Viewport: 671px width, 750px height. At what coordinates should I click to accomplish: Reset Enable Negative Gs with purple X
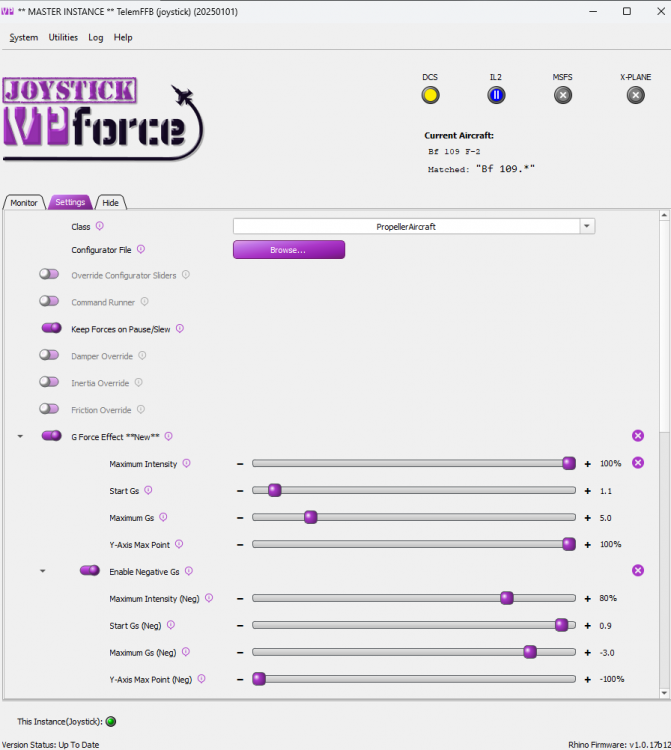point(638,570)
